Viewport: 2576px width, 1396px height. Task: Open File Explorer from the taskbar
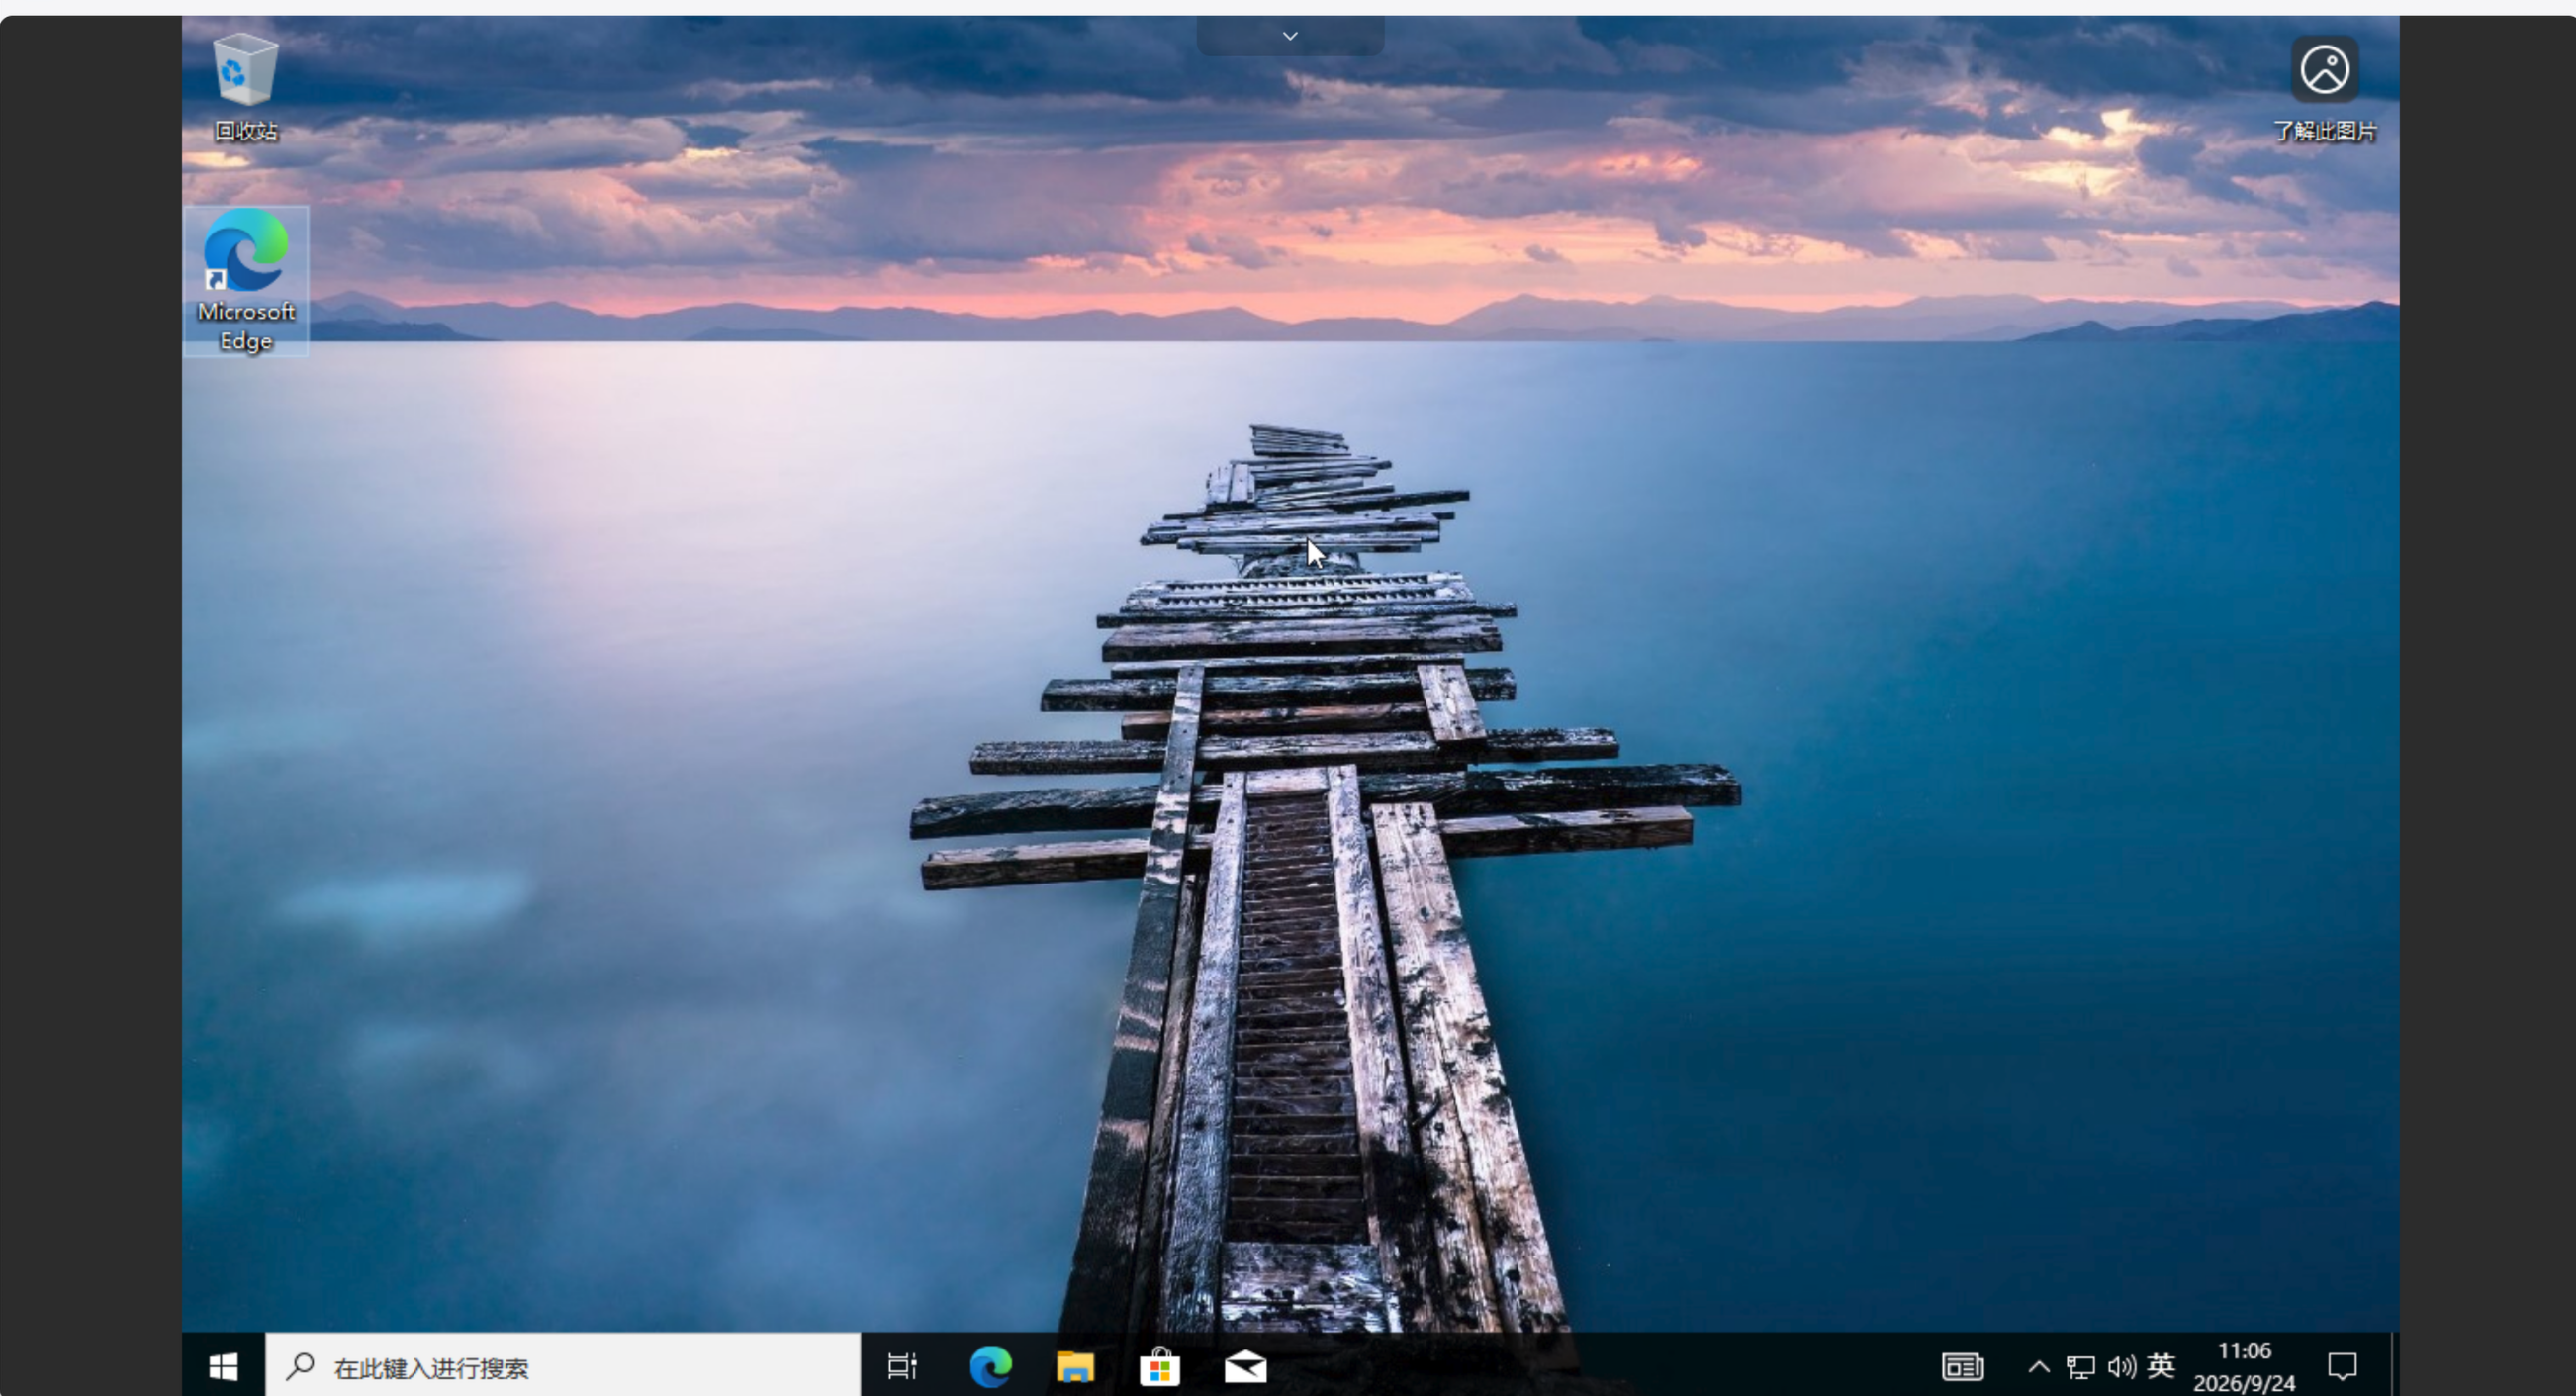(x=1075, y=1366)
